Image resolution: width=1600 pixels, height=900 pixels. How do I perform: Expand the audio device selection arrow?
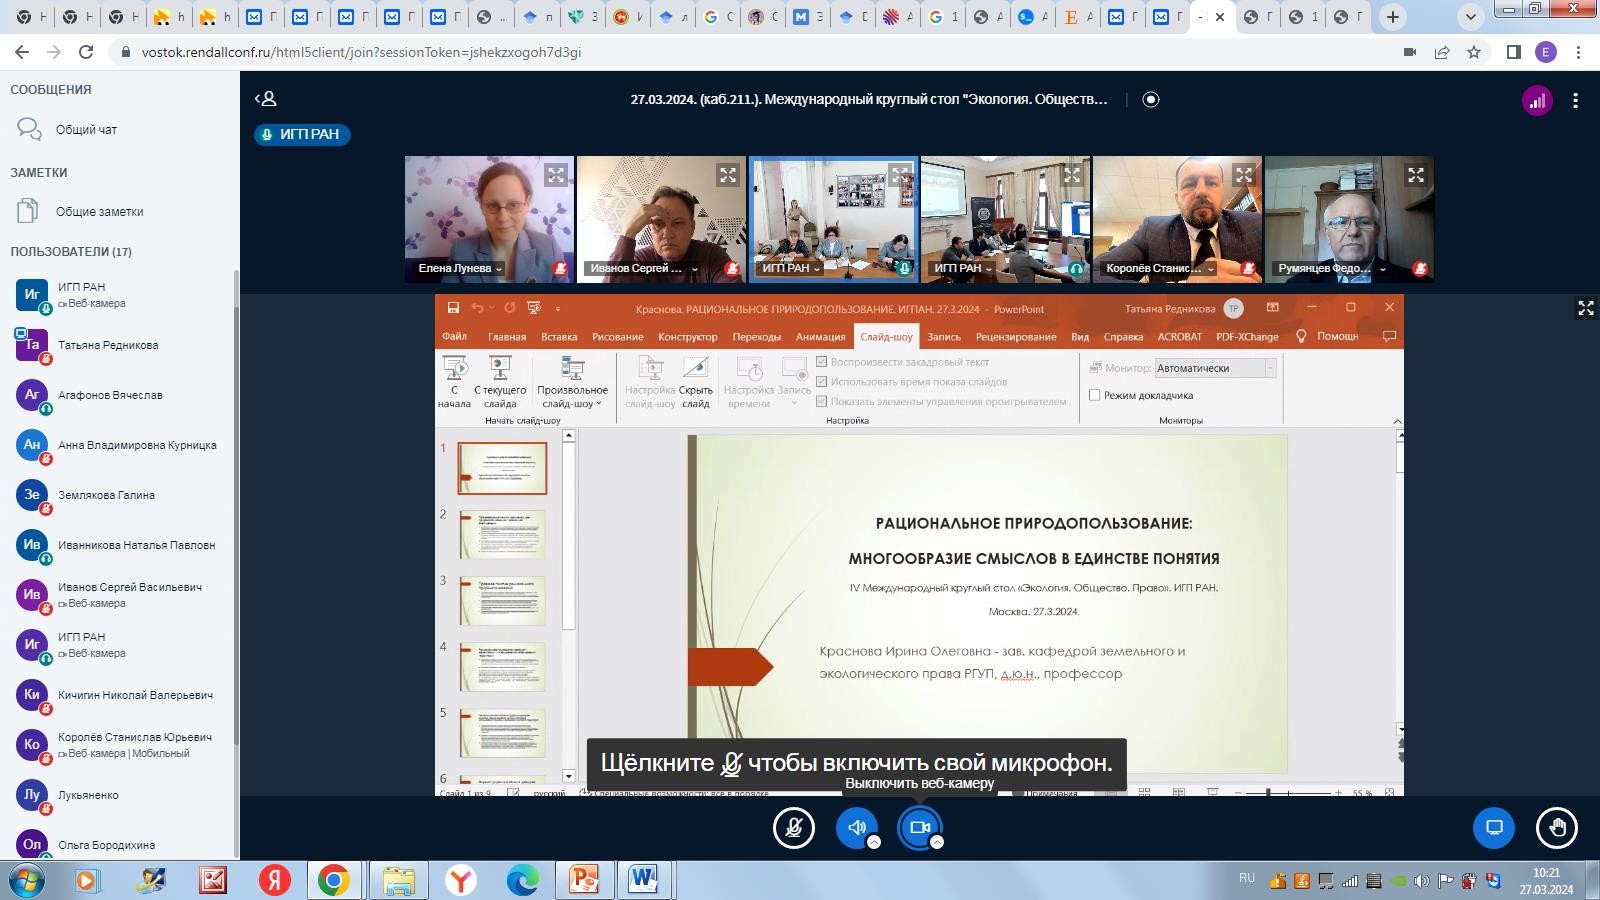874,843
